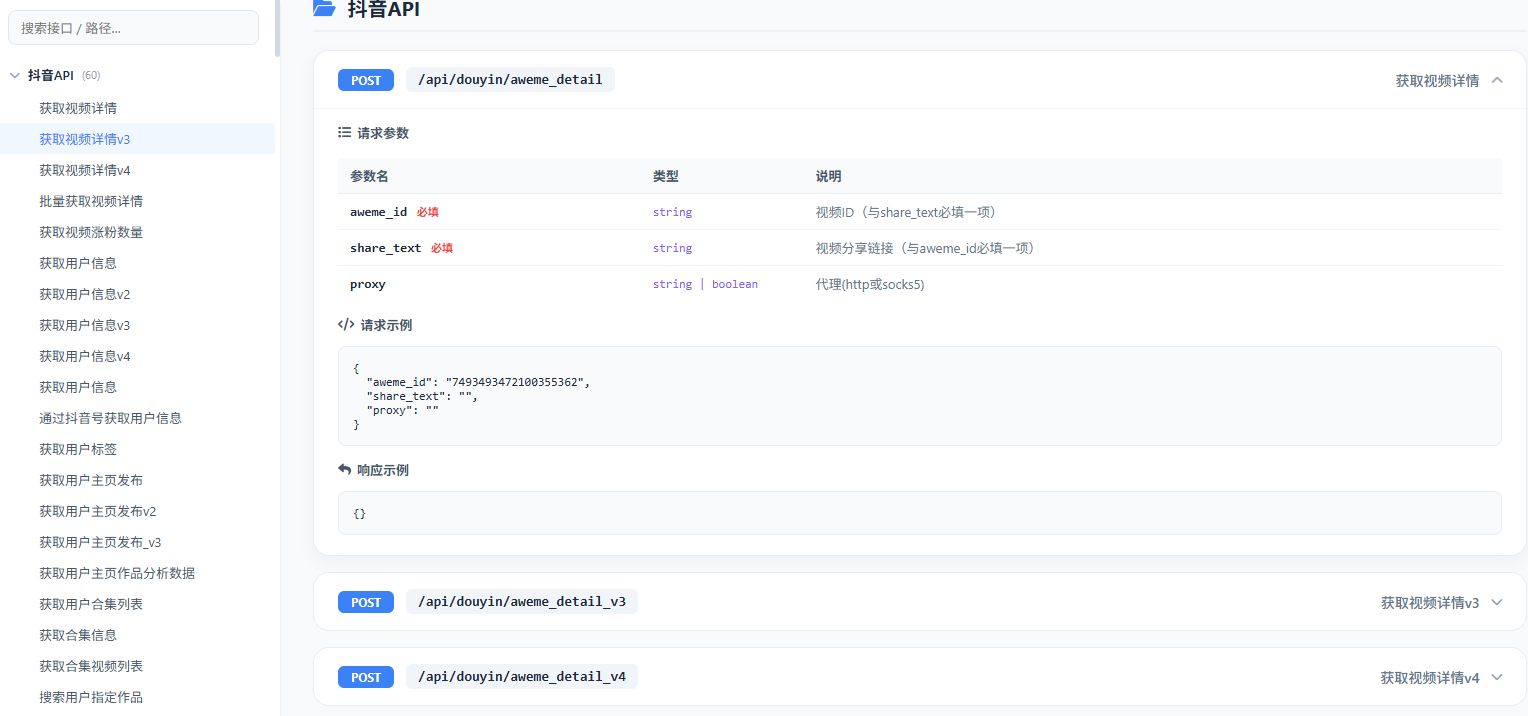Click the 获取视频详情v3 title in the collapsed panel
1528x716 pixels.
tap(1430, 602)
